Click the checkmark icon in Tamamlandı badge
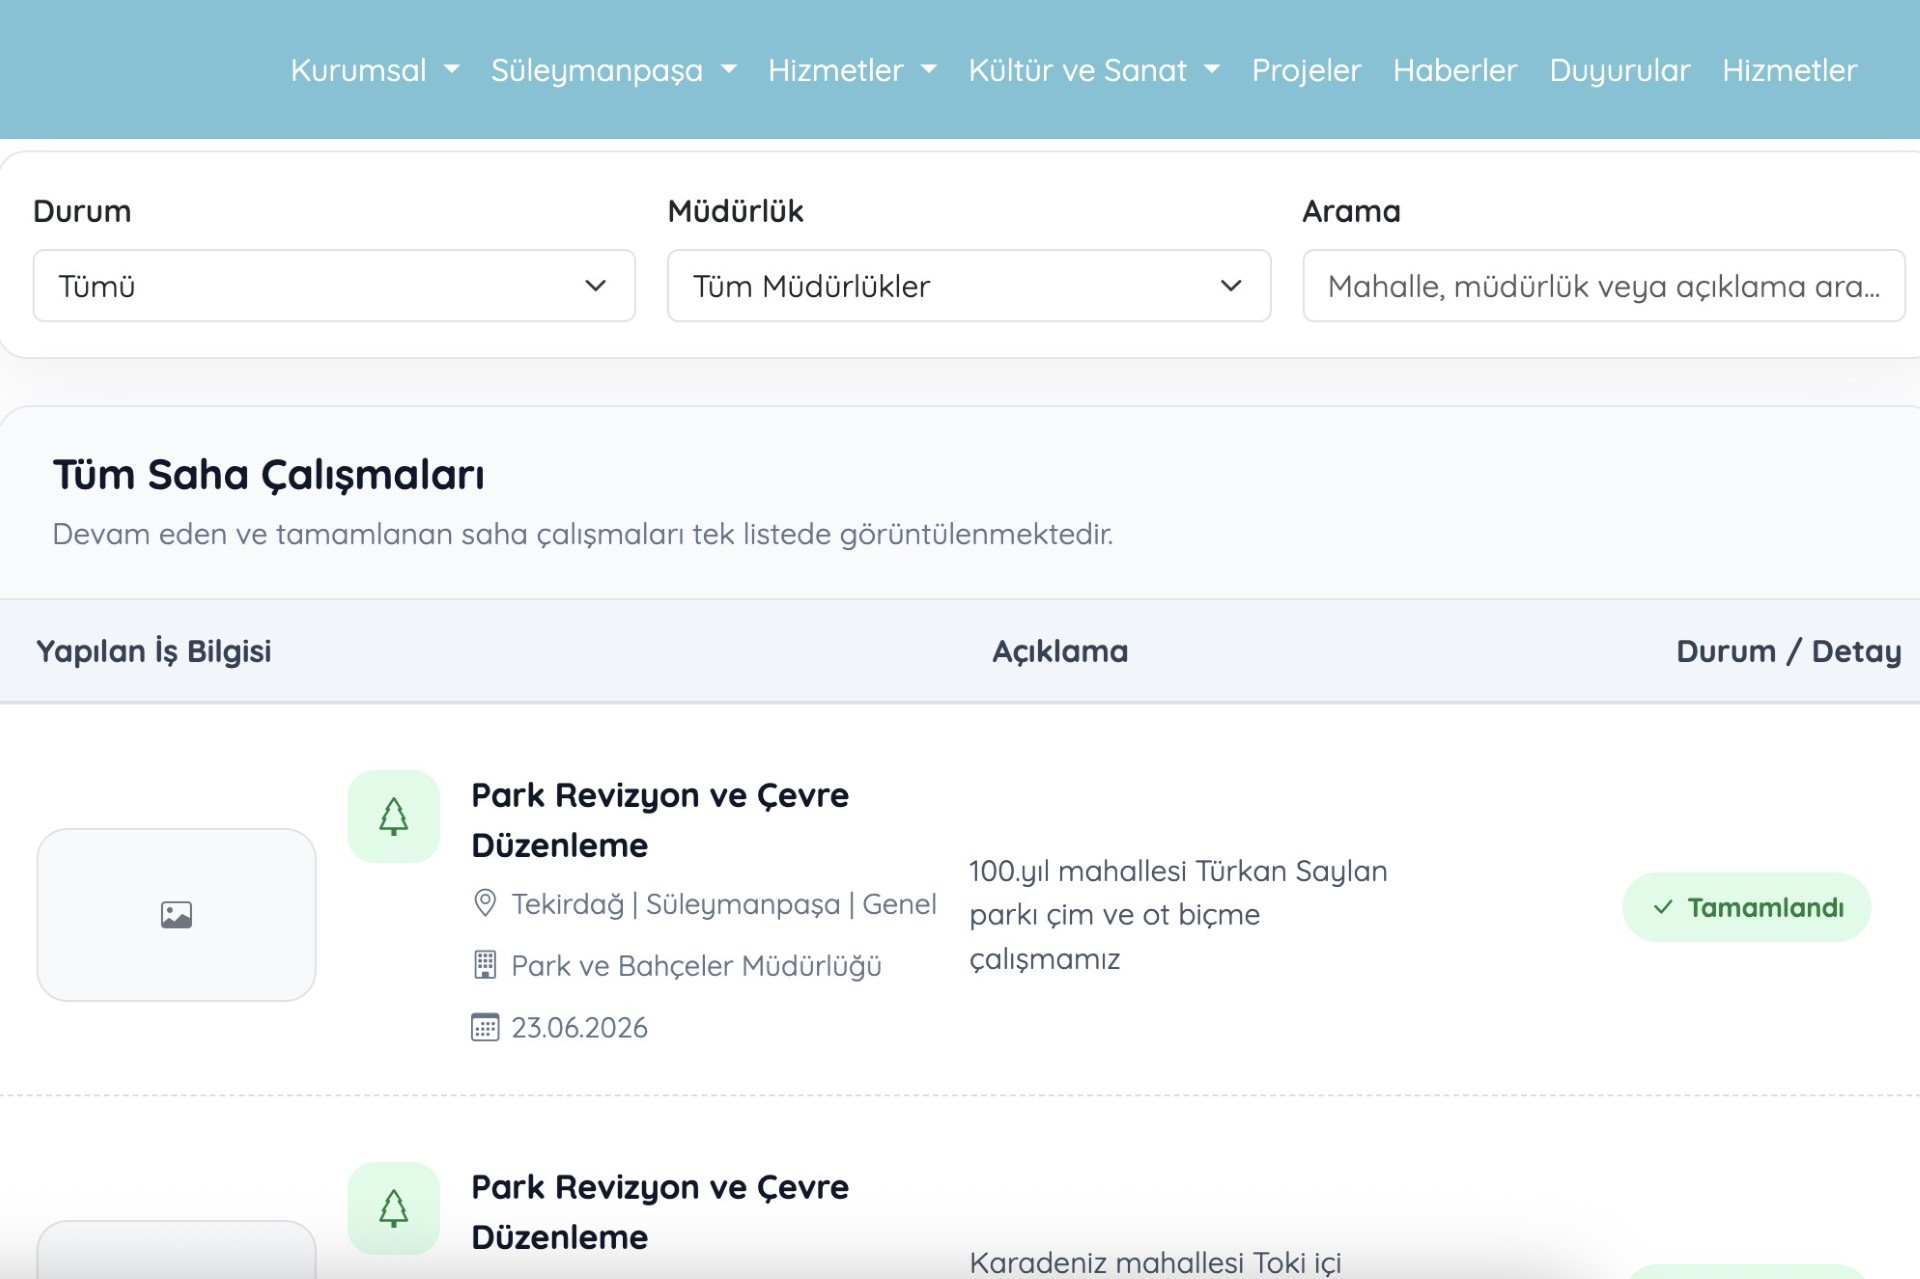 click(1663, 907)
